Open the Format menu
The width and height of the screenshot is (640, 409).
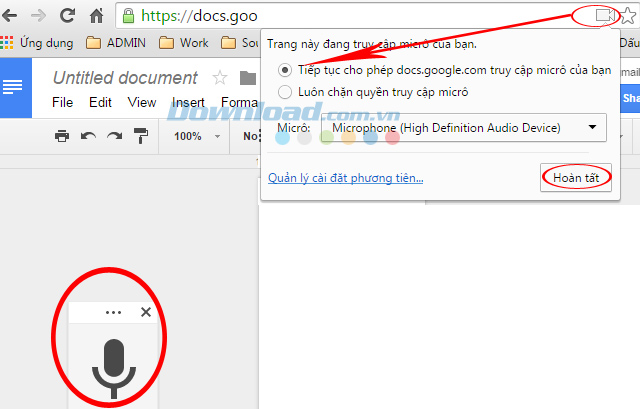click(240, 102)
